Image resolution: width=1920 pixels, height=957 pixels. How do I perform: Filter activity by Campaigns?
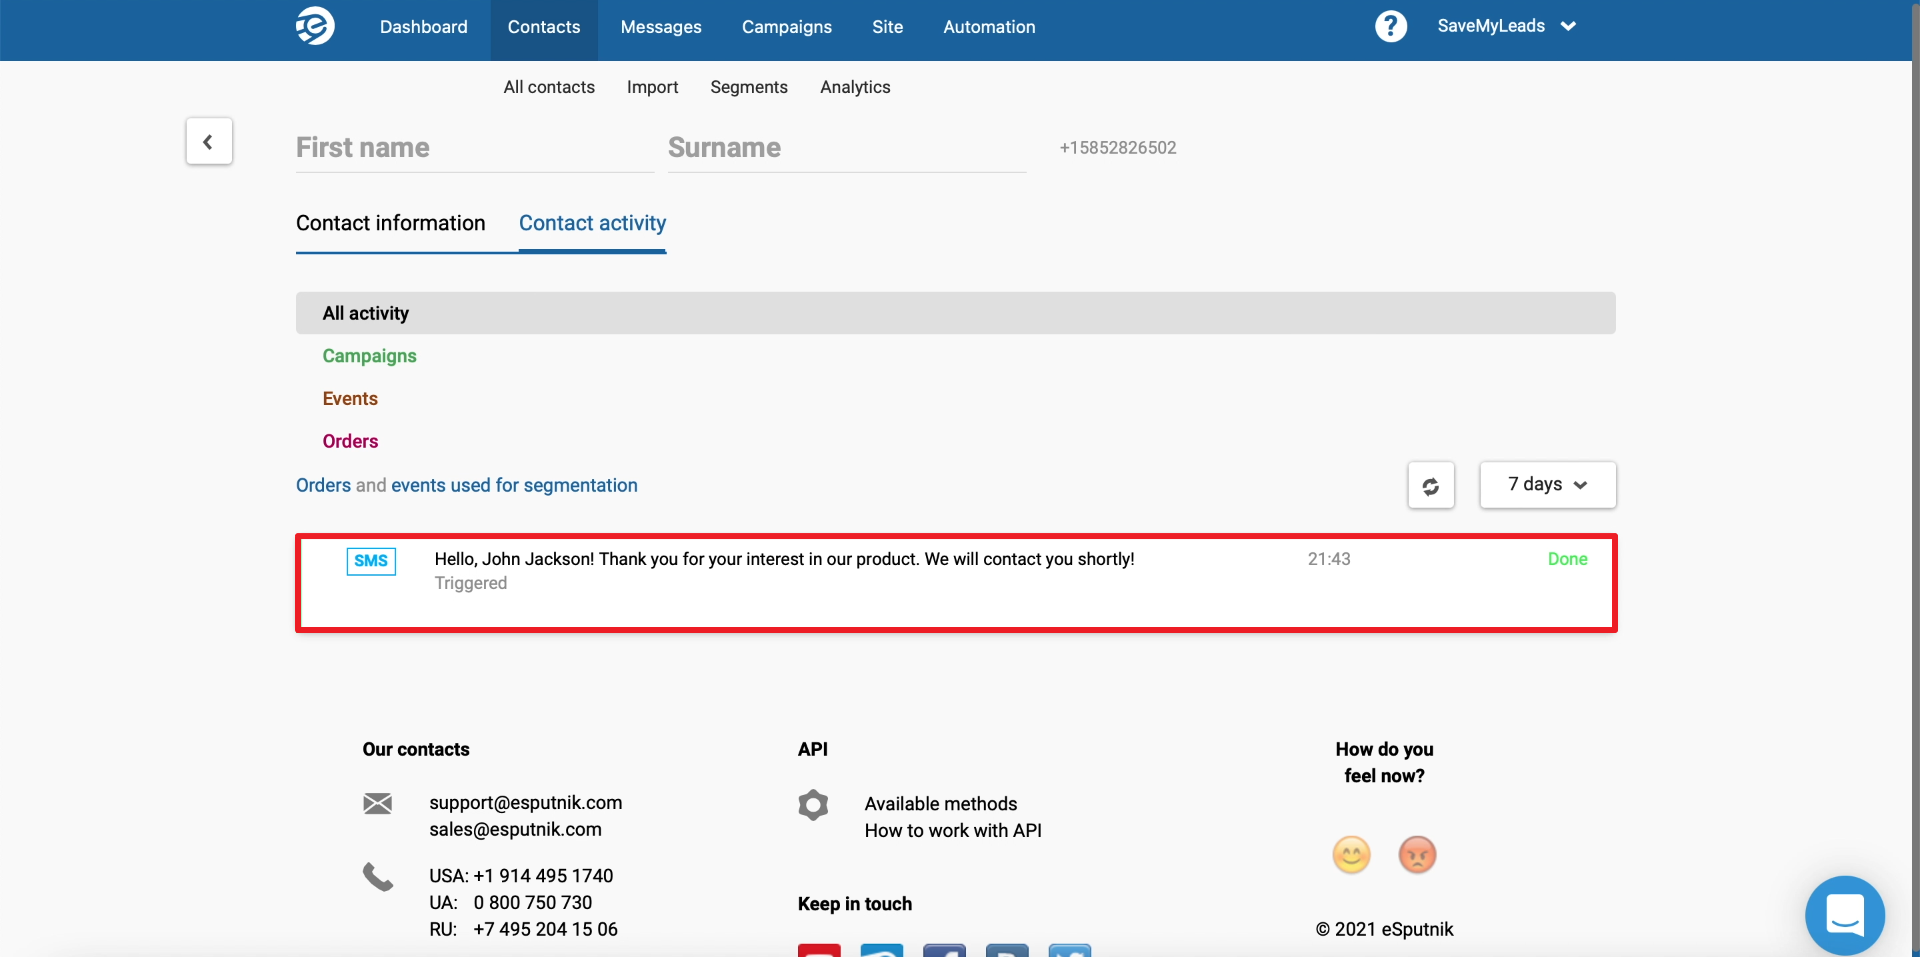coord(370,356)
